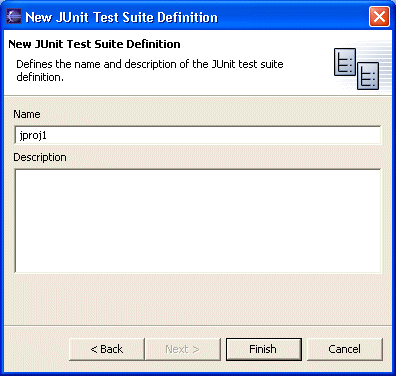Place cursor in the "jproj1" text
The height and width of the screenshot is (376, 396).
pos(33,135)
